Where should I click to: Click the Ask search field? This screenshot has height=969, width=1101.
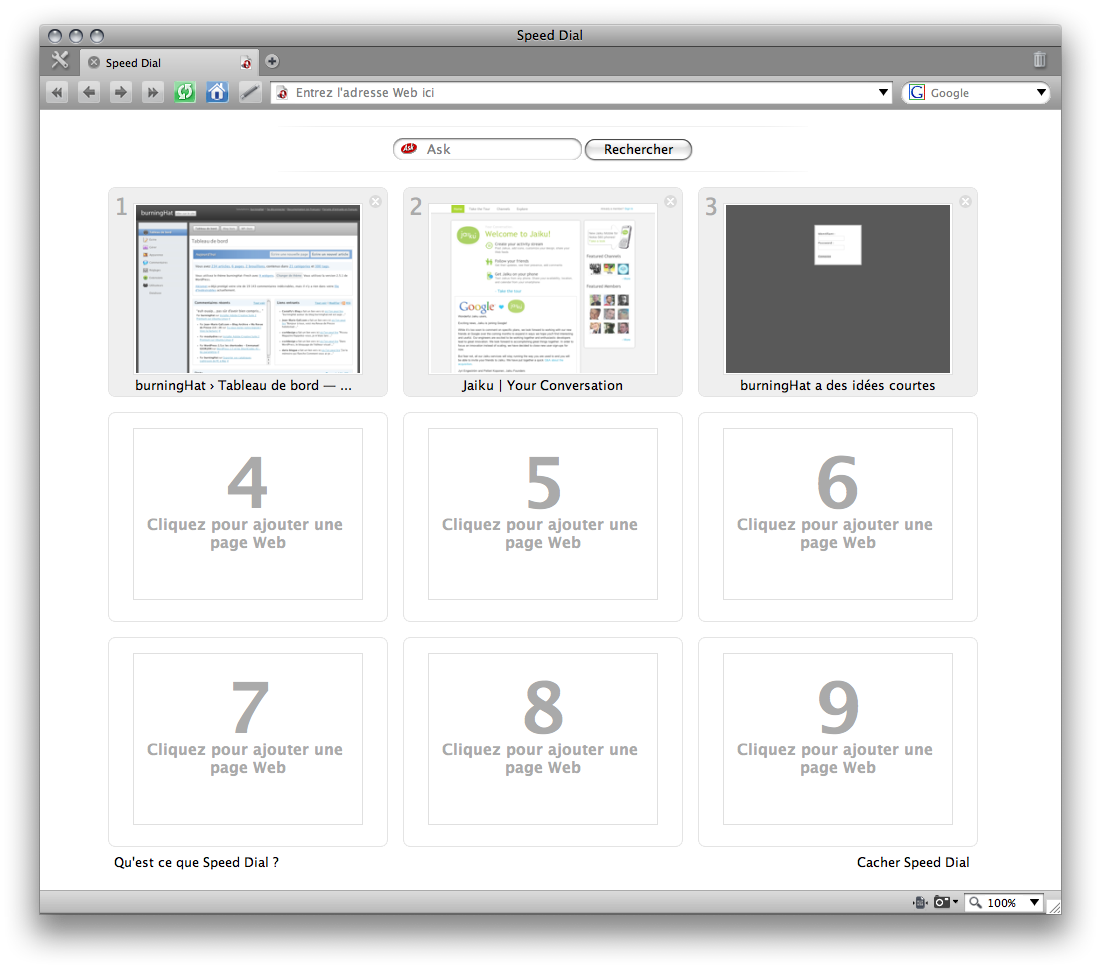click(487, 149)
